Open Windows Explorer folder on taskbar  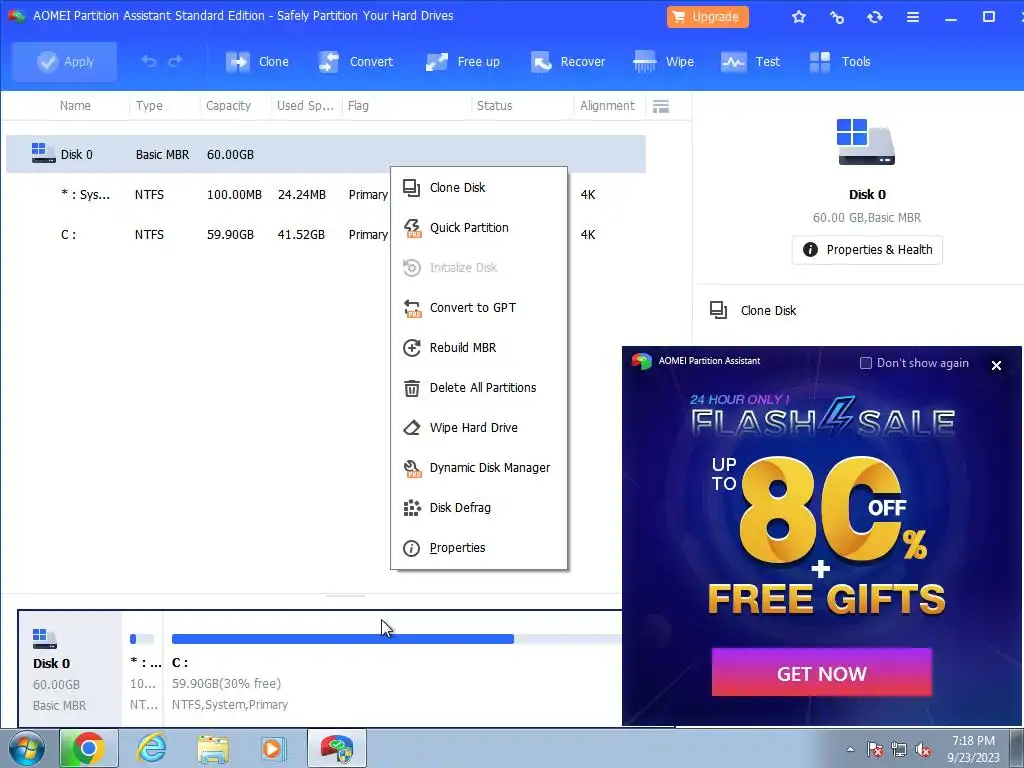(x=213, y=748)
